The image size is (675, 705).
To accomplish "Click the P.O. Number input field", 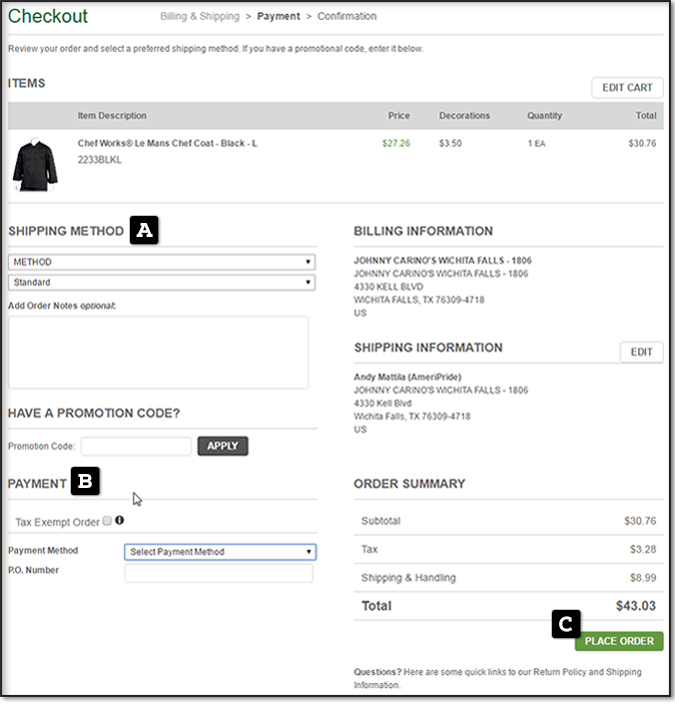I will [218, 574].
